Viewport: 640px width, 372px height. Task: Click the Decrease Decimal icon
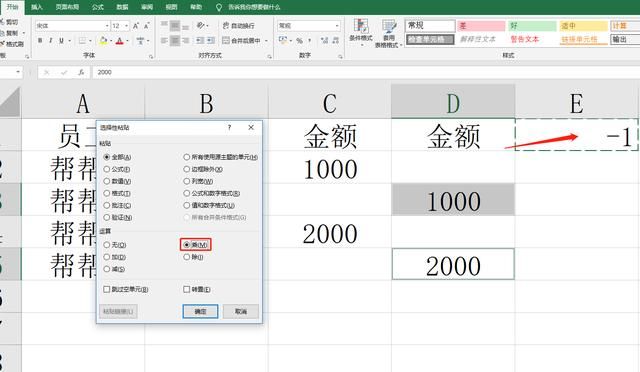(x=336, y=40)
